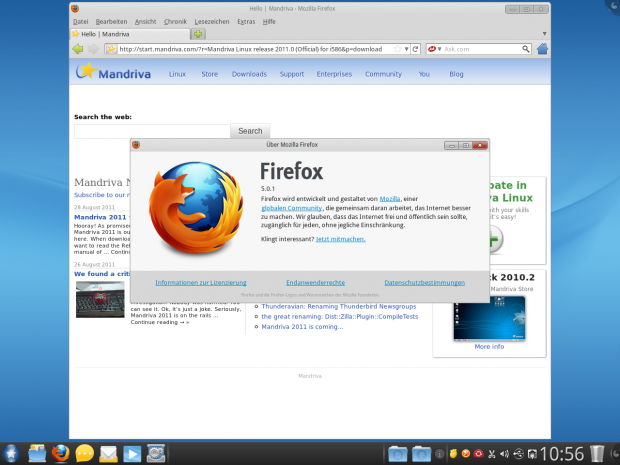Click the Community navigation link
This screenshot has width=620, height=465.
[x=384, y=74]
